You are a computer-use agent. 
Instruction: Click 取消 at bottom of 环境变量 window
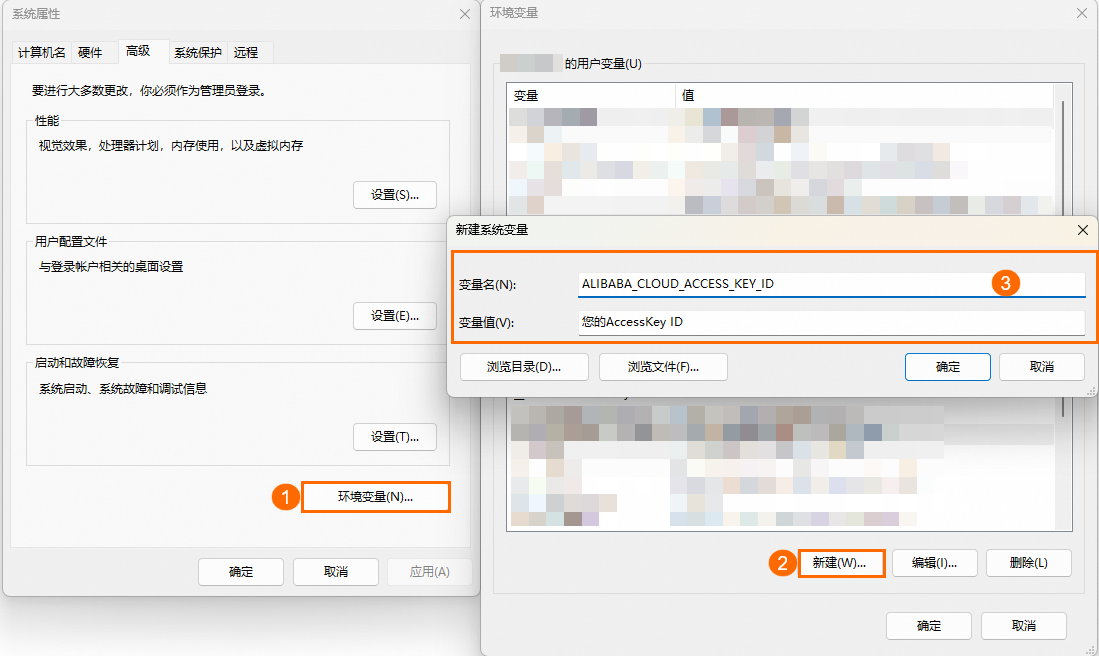tap(1023, 626)
